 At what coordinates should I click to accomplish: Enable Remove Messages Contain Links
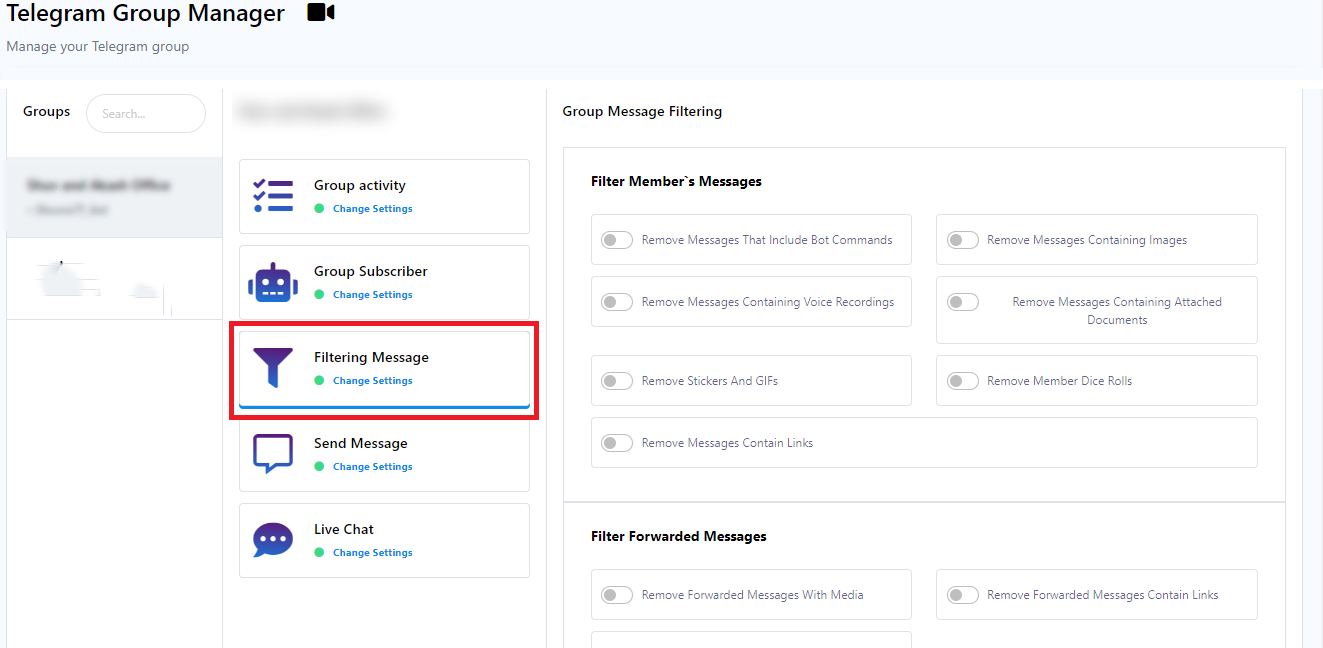pos(617,443)
